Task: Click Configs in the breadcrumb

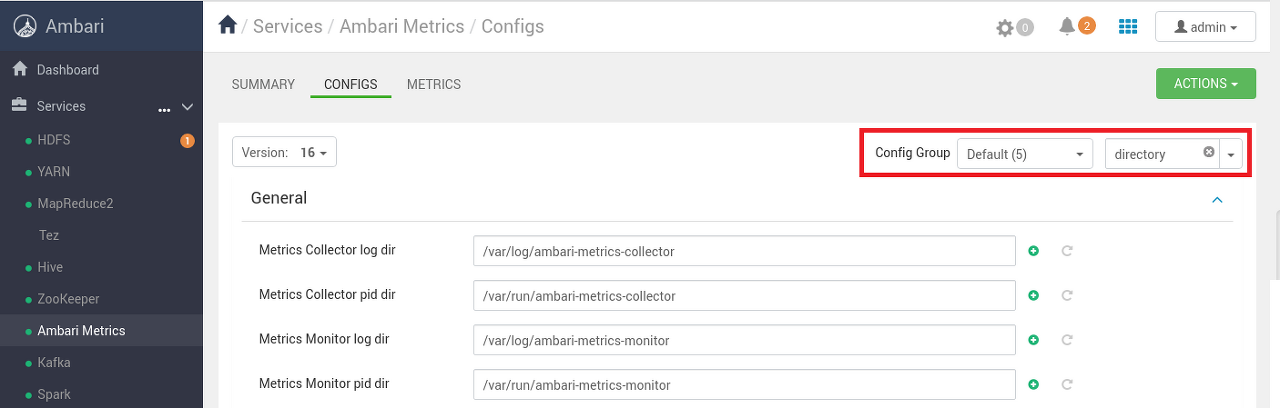Action: click(513, 26)
